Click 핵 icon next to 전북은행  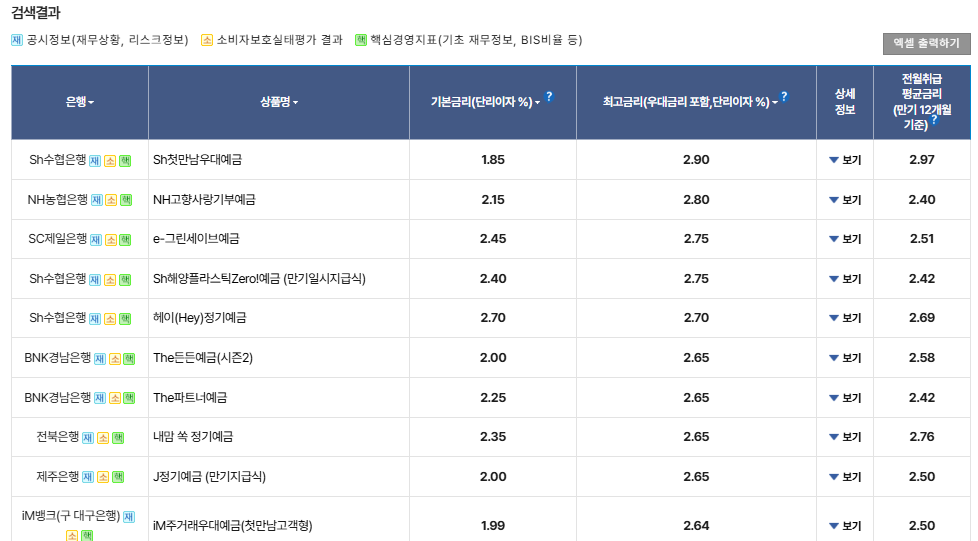(118, 438)
